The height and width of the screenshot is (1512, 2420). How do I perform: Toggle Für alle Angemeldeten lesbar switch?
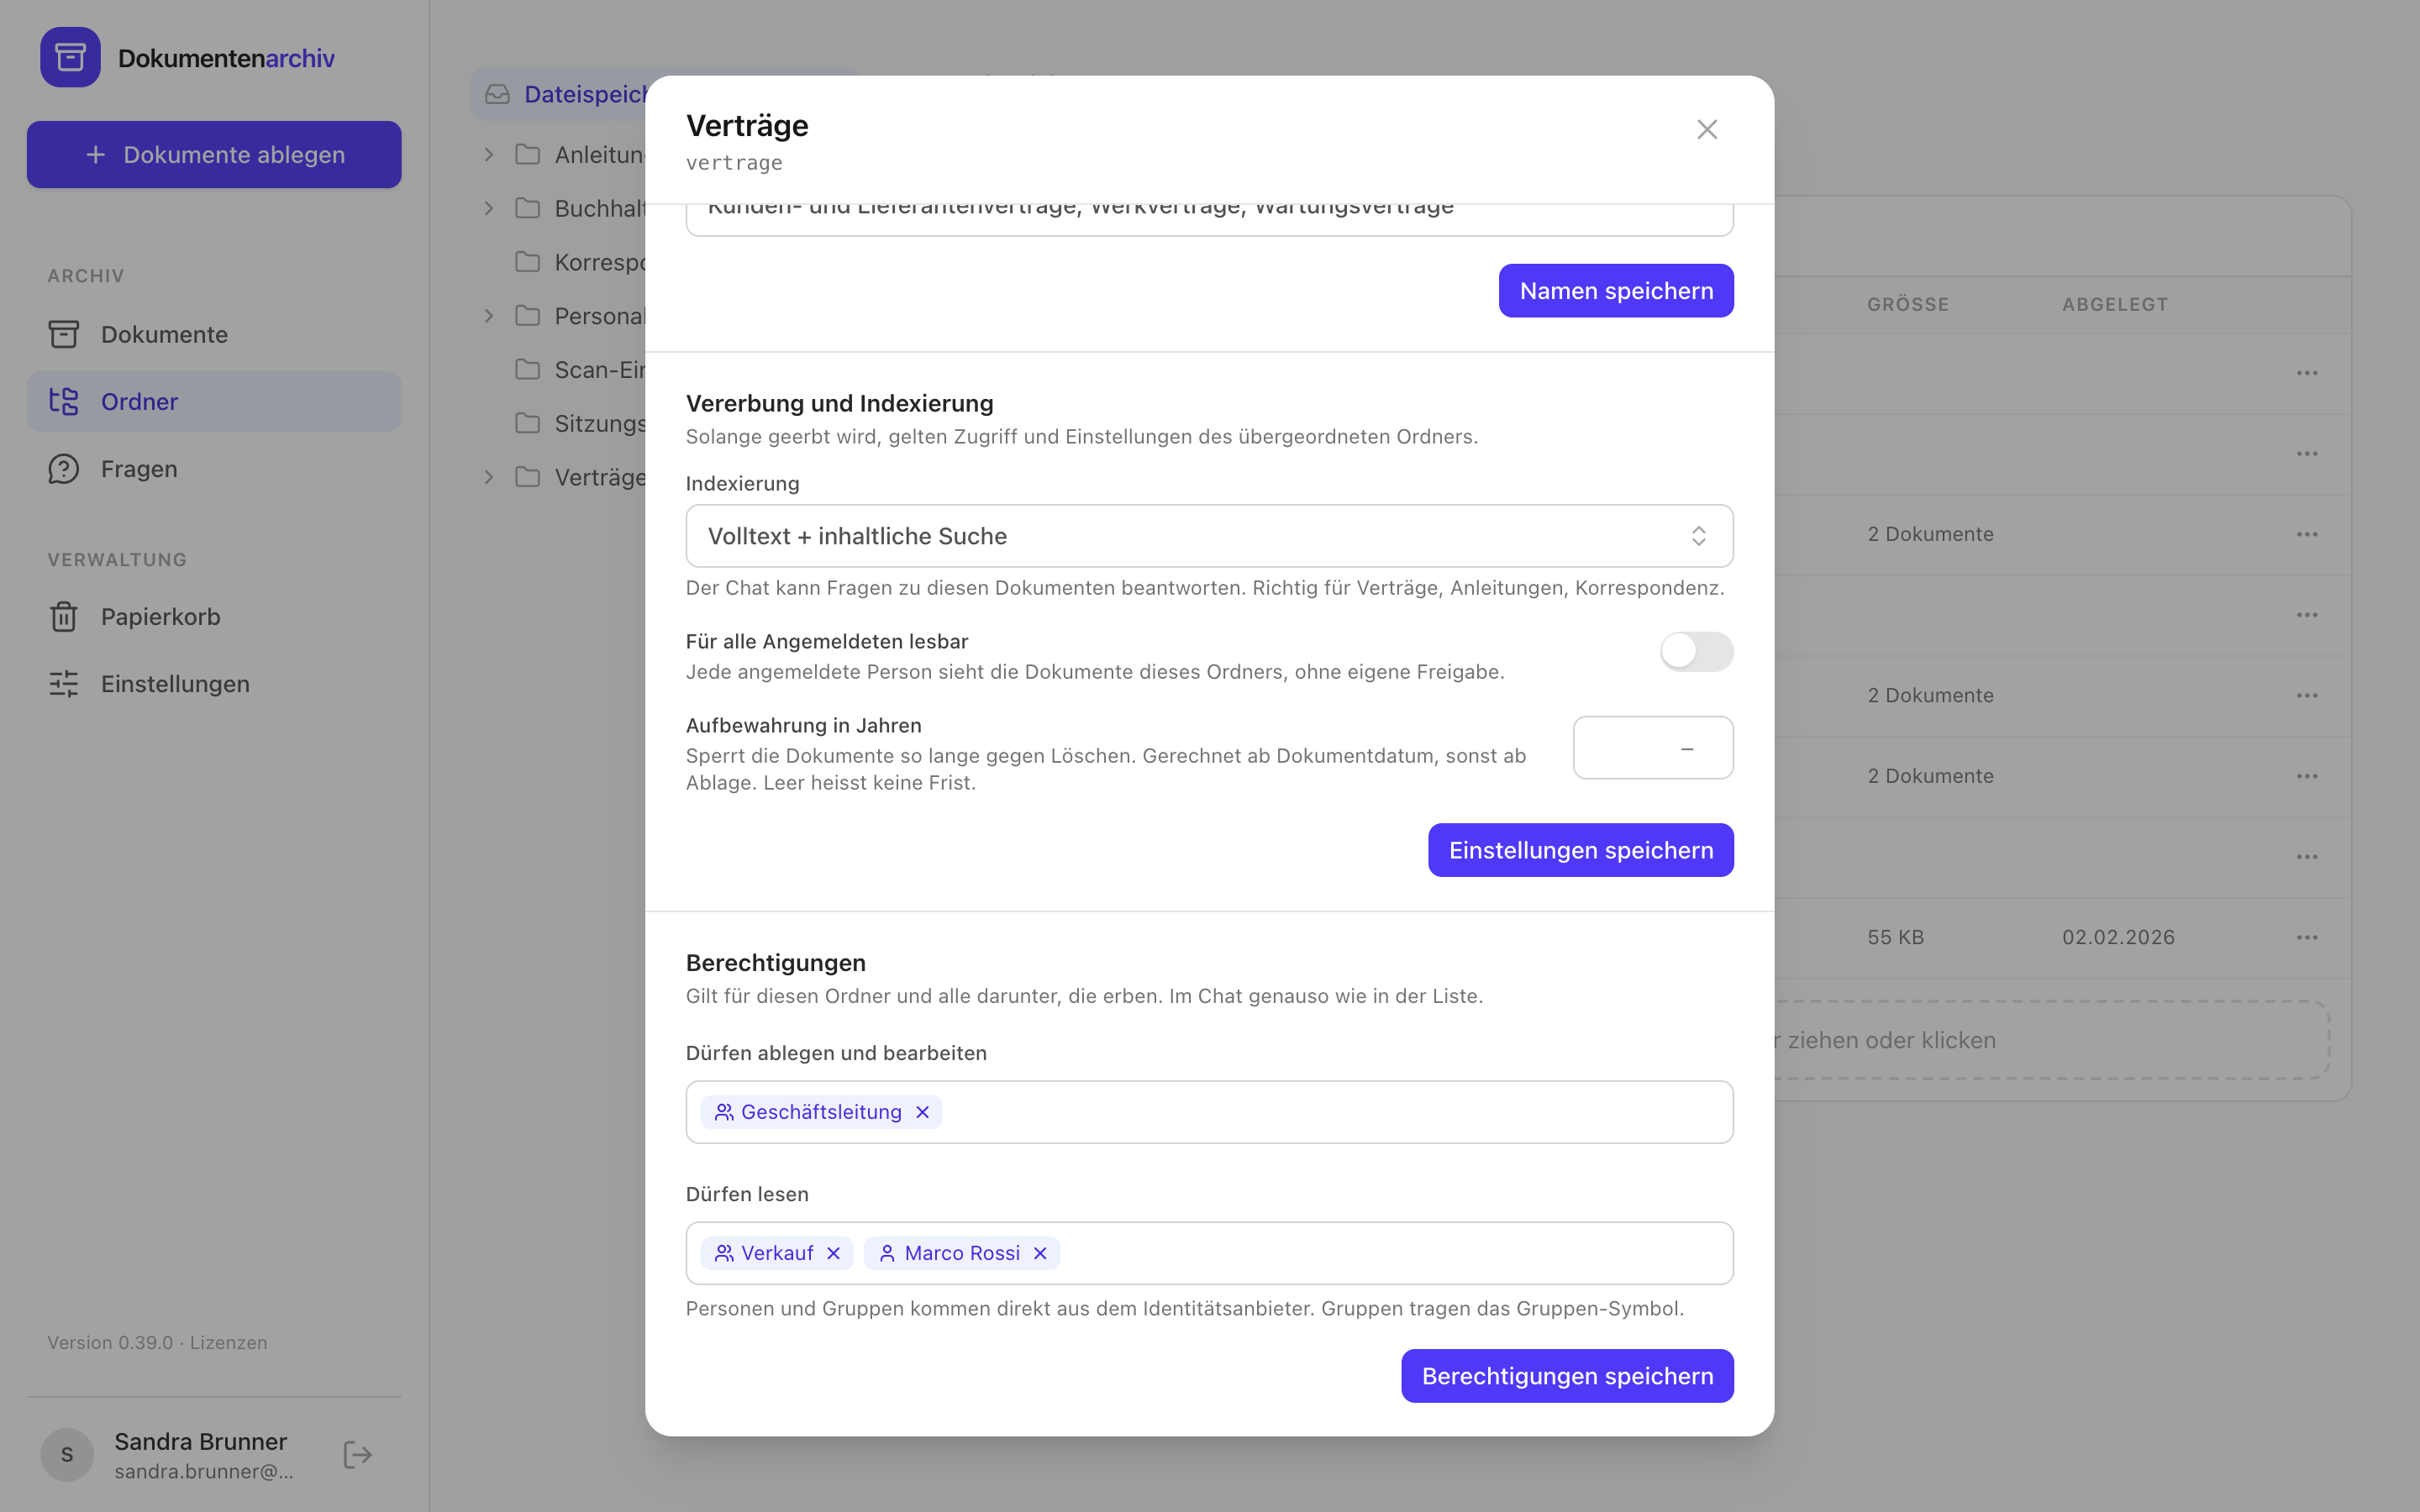[x=1696, y=651]
